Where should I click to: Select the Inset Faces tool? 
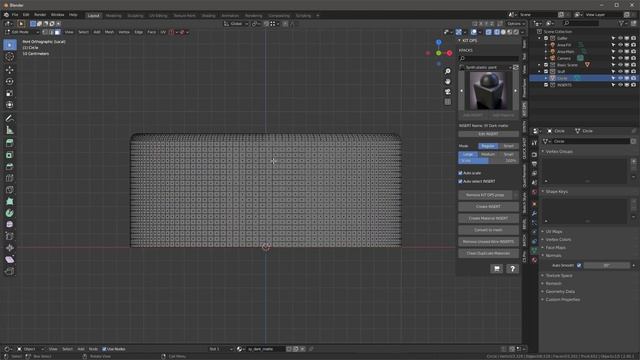[9, 155]
